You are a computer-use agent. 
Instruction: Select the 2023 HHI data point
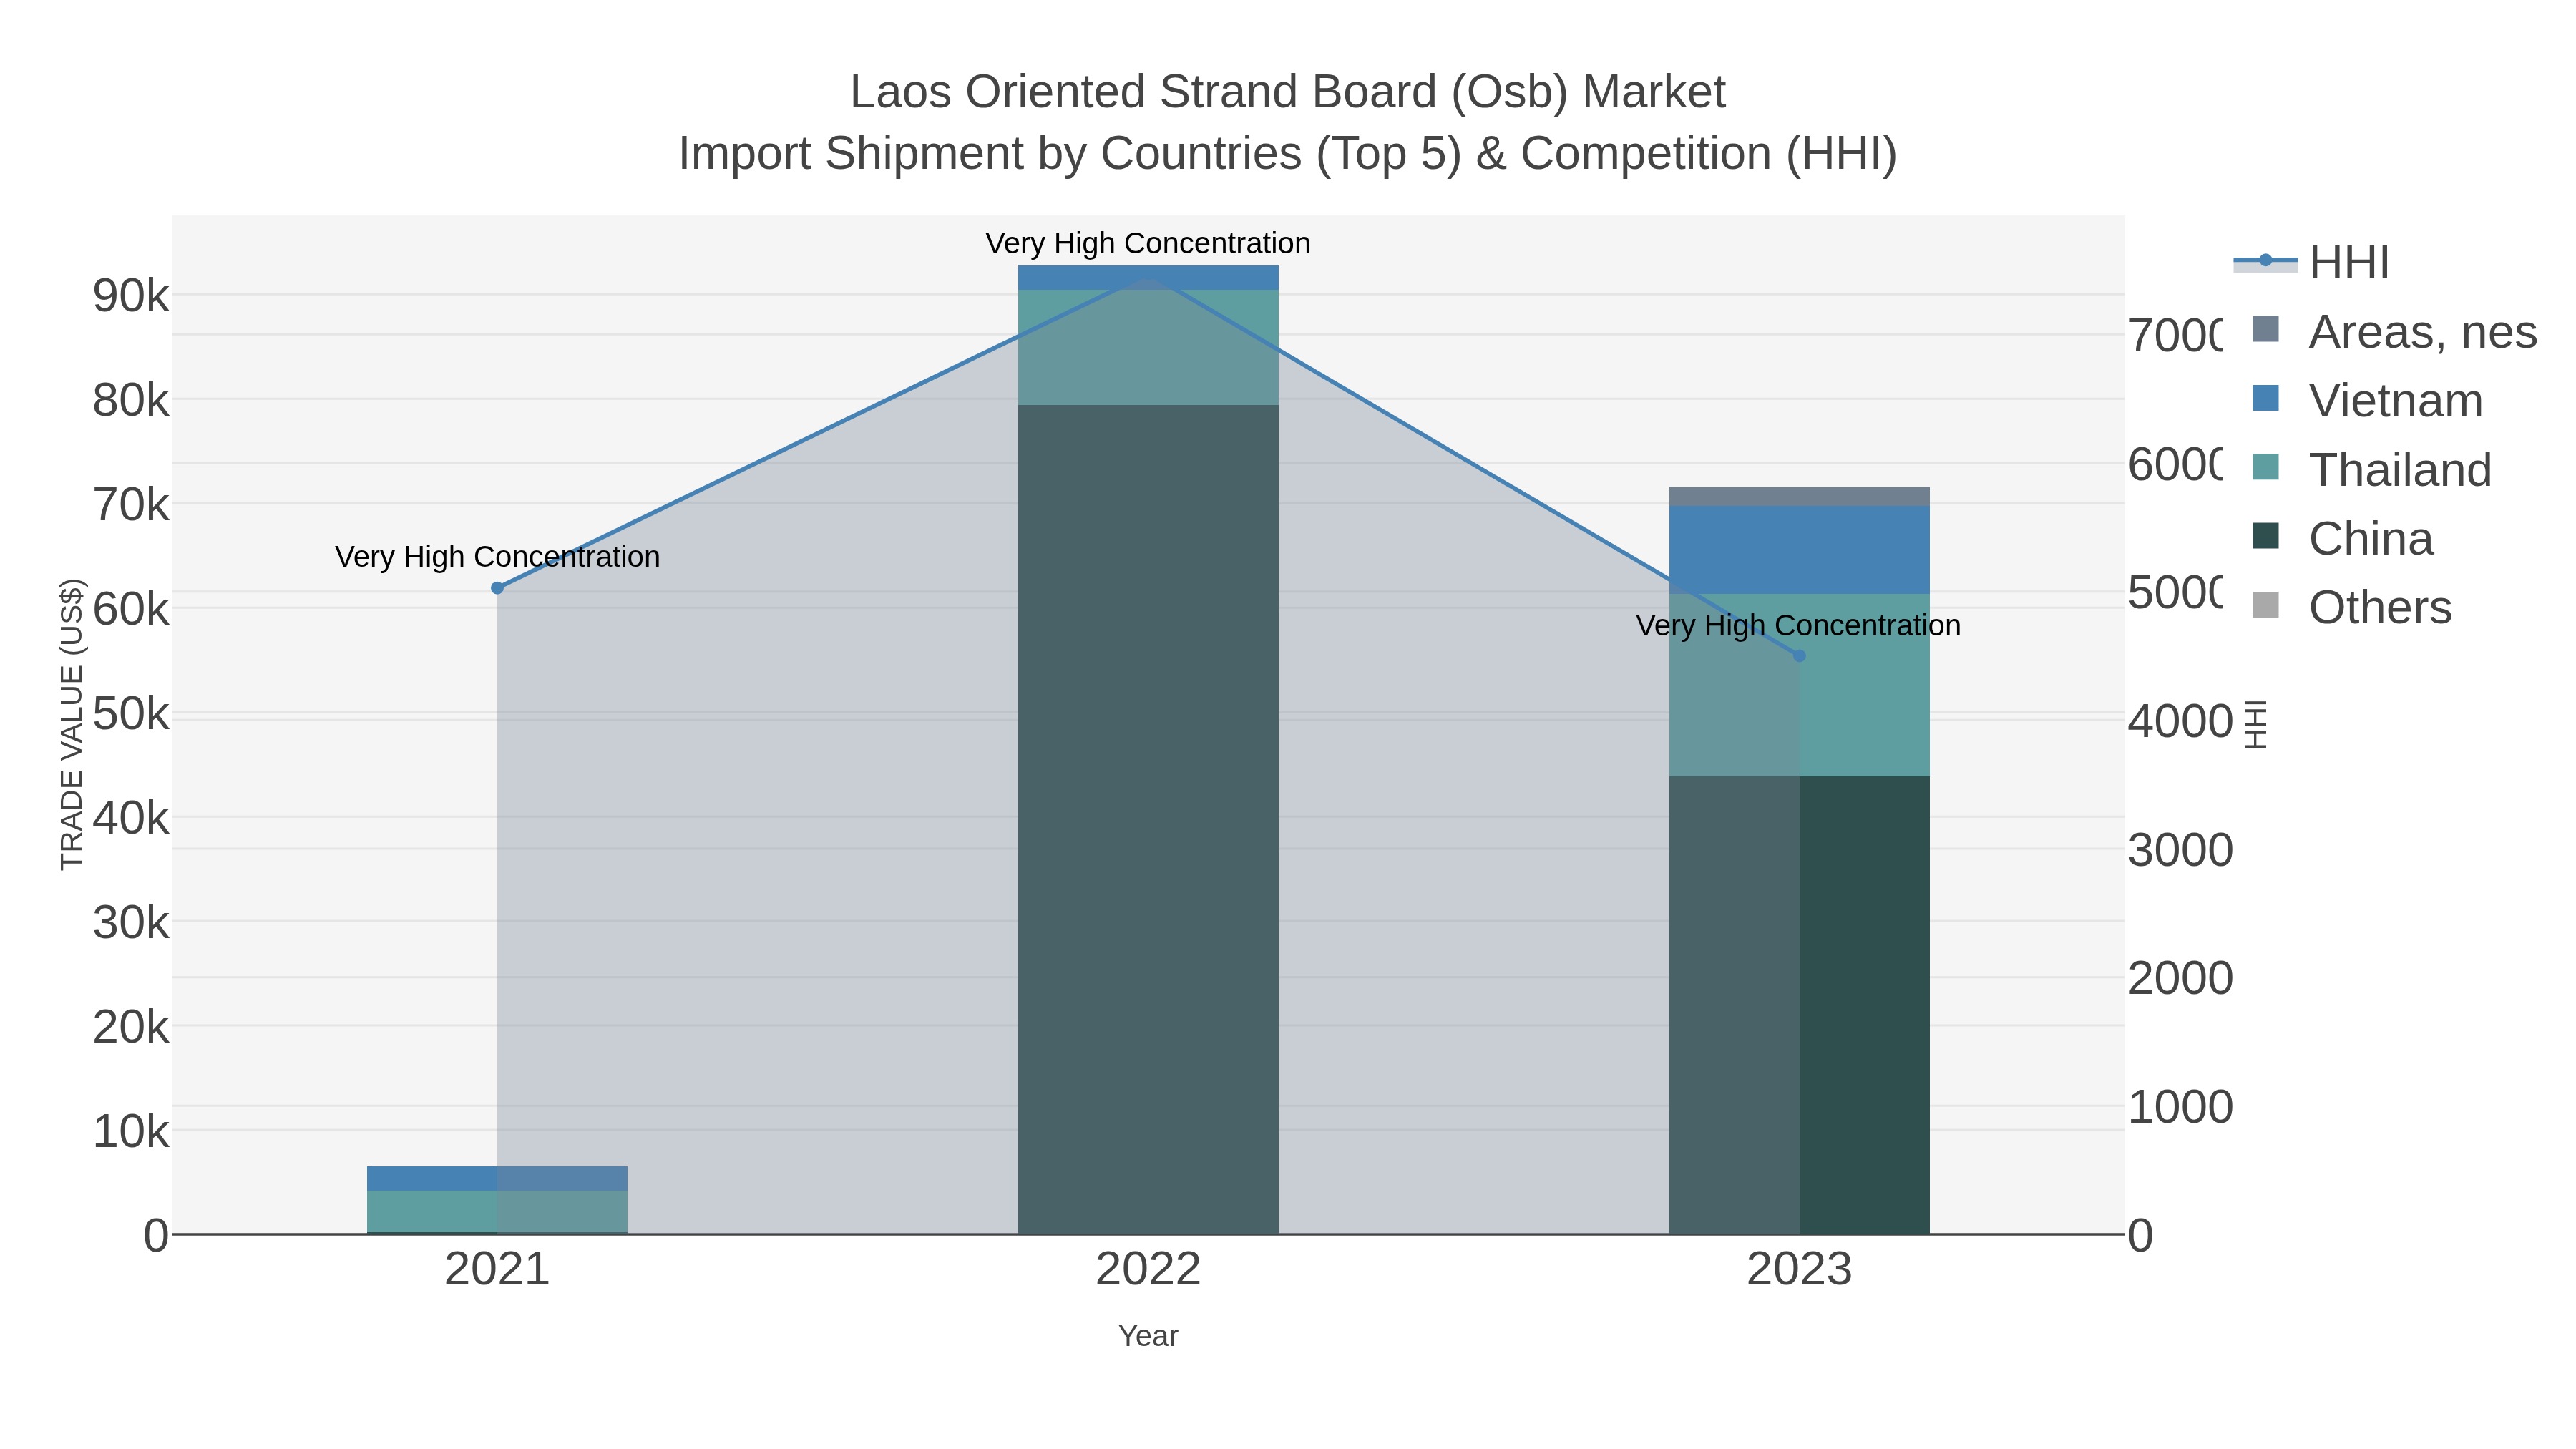1799,656
